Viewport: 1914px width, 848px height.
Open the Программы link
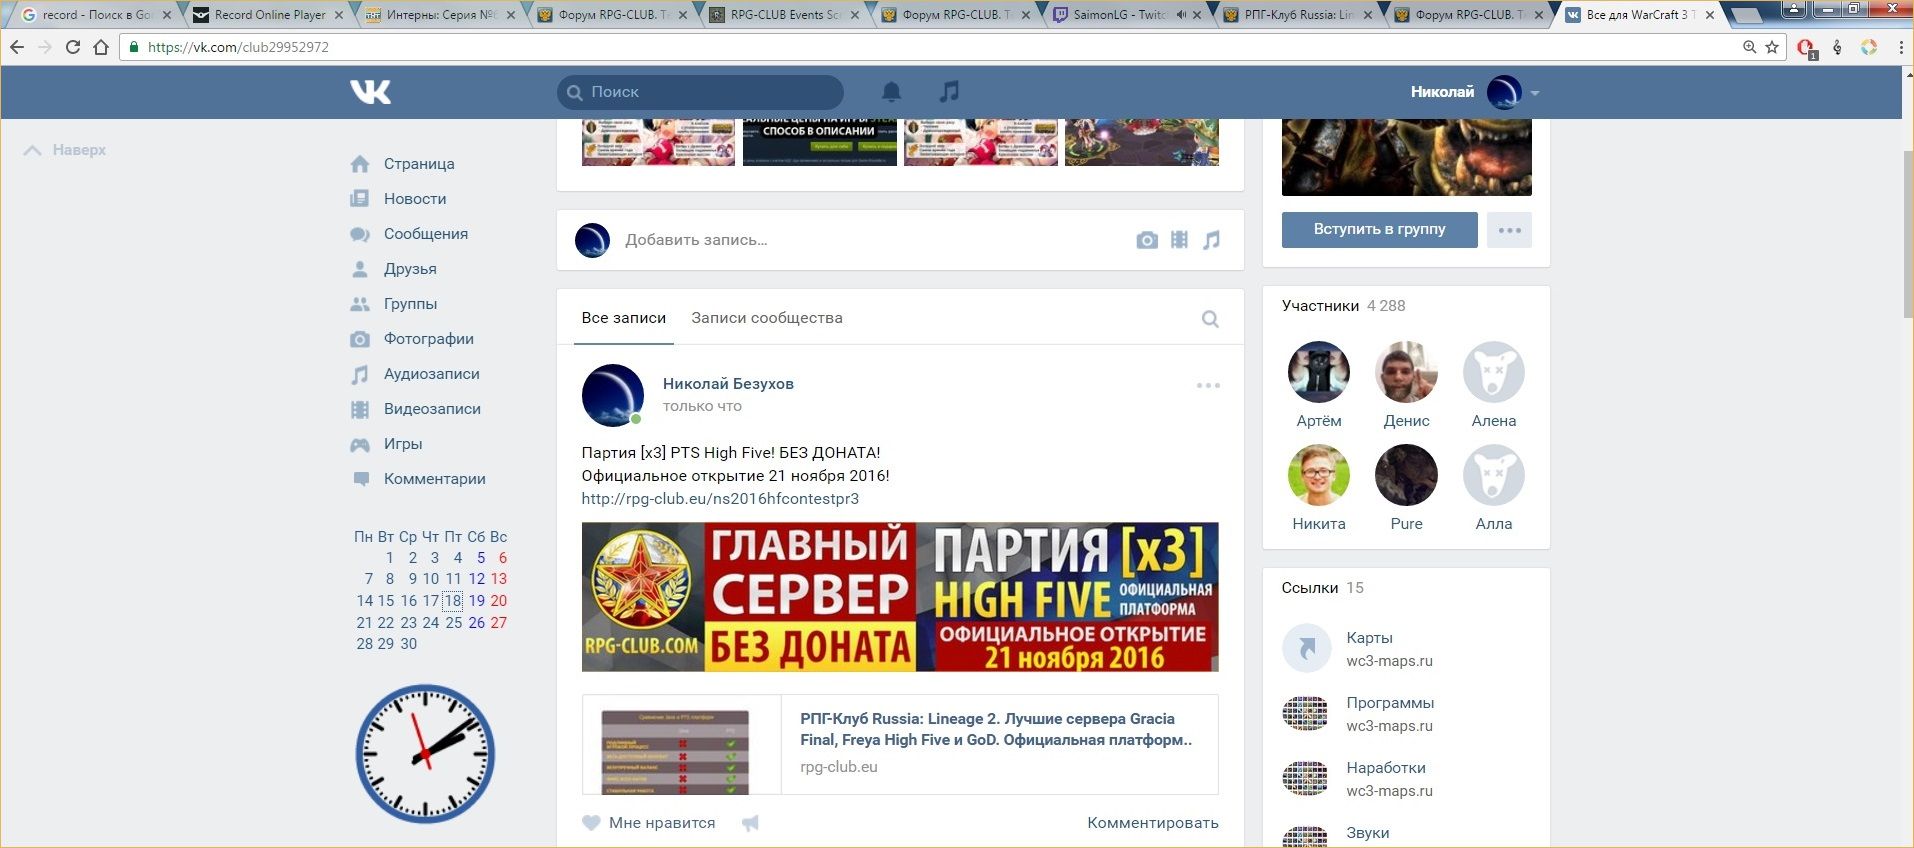point(1390,703)
